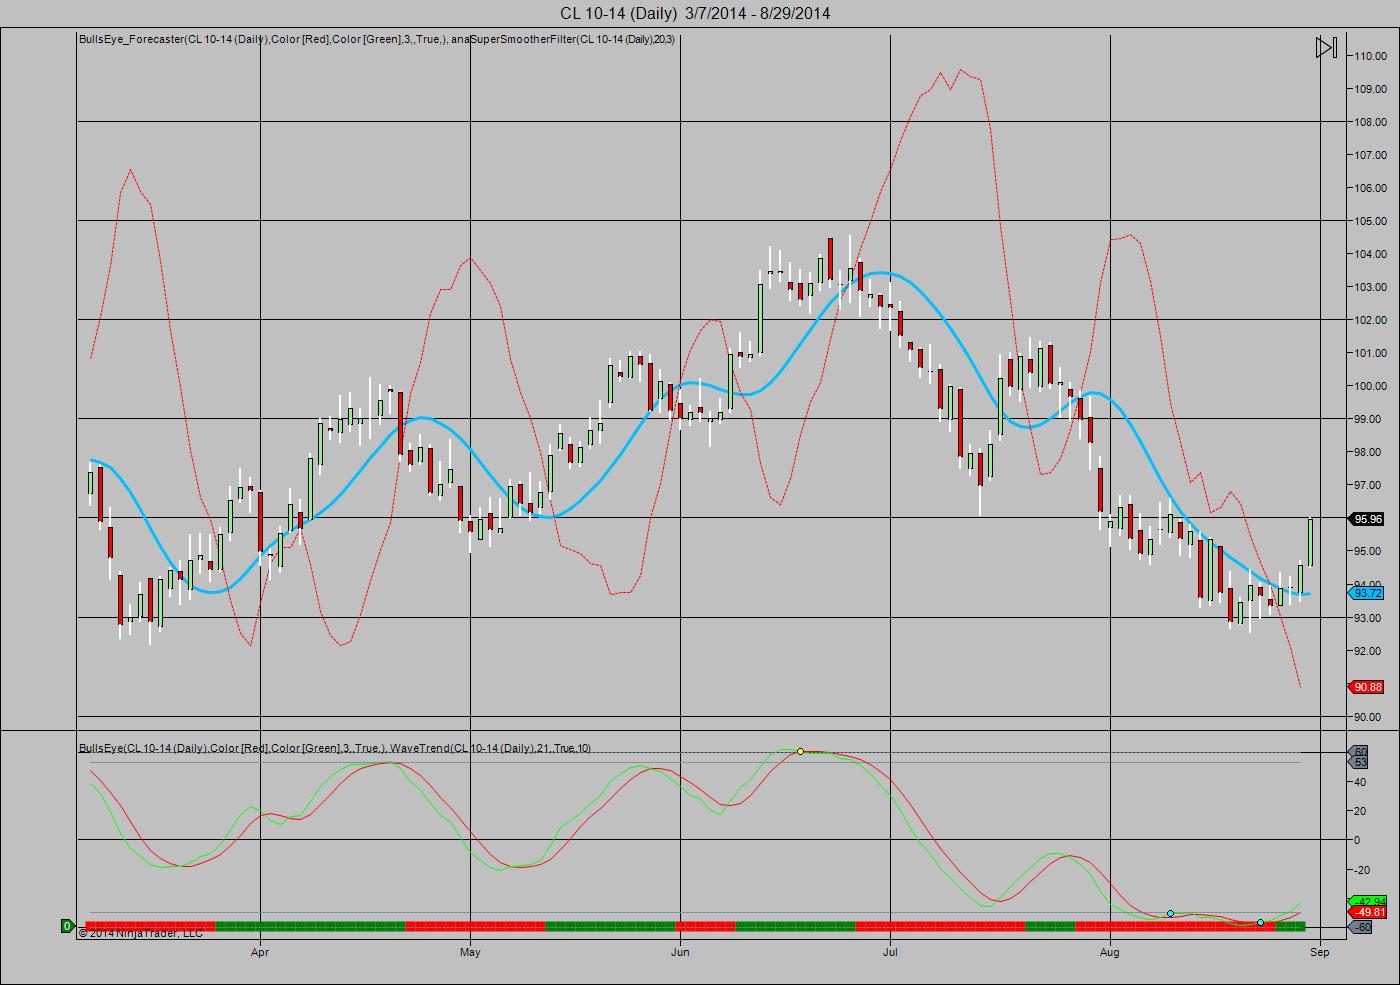Click the gray 53 level marker

pyautogui.click(x=1360, y=762)
